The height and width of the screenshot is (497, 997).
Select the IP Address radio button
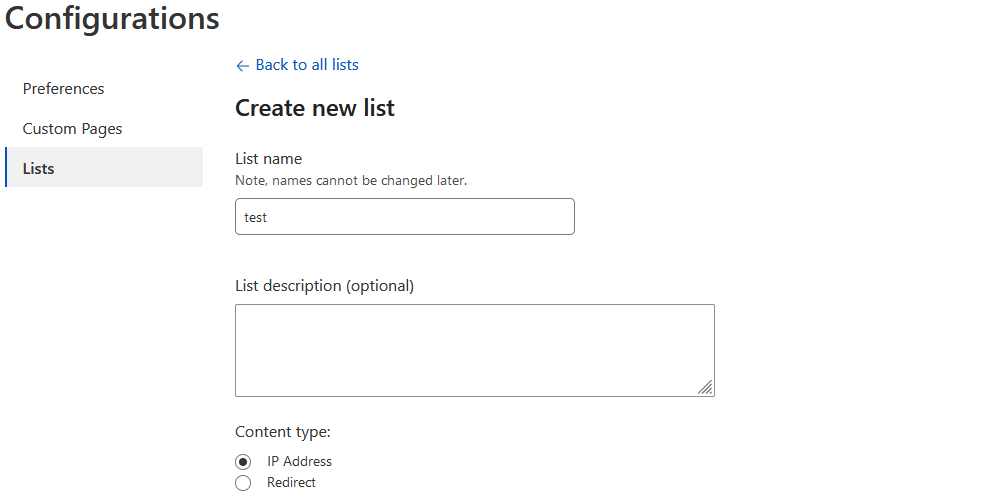coord(243,462)
